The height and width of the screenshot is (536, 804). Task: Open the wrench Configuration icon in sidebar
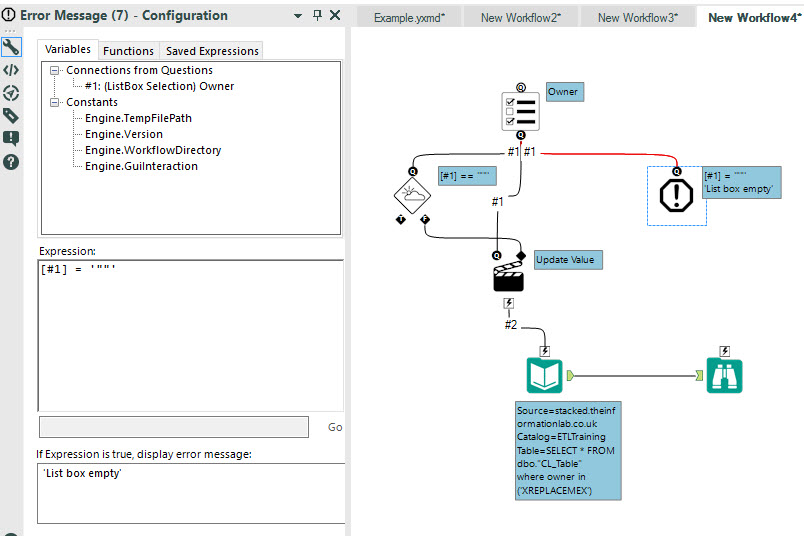pos(11,47)
